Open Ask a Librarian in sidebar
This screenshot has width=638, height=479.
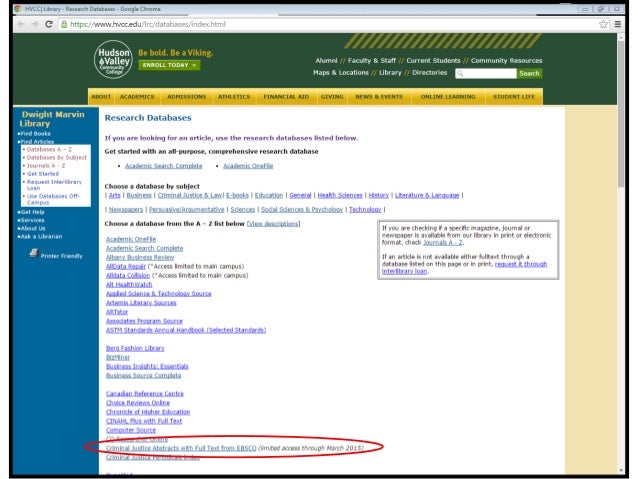(40, 236)
